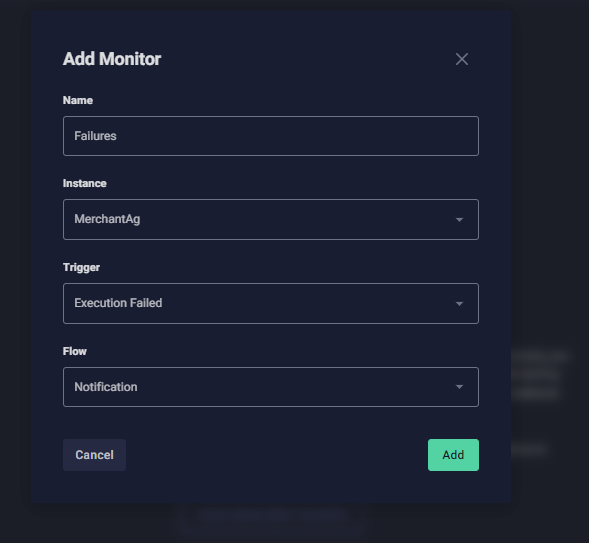Select the MerchantAg text in Instance box
The width and height of the screenshot is (589, 543).
click(107, 219)
